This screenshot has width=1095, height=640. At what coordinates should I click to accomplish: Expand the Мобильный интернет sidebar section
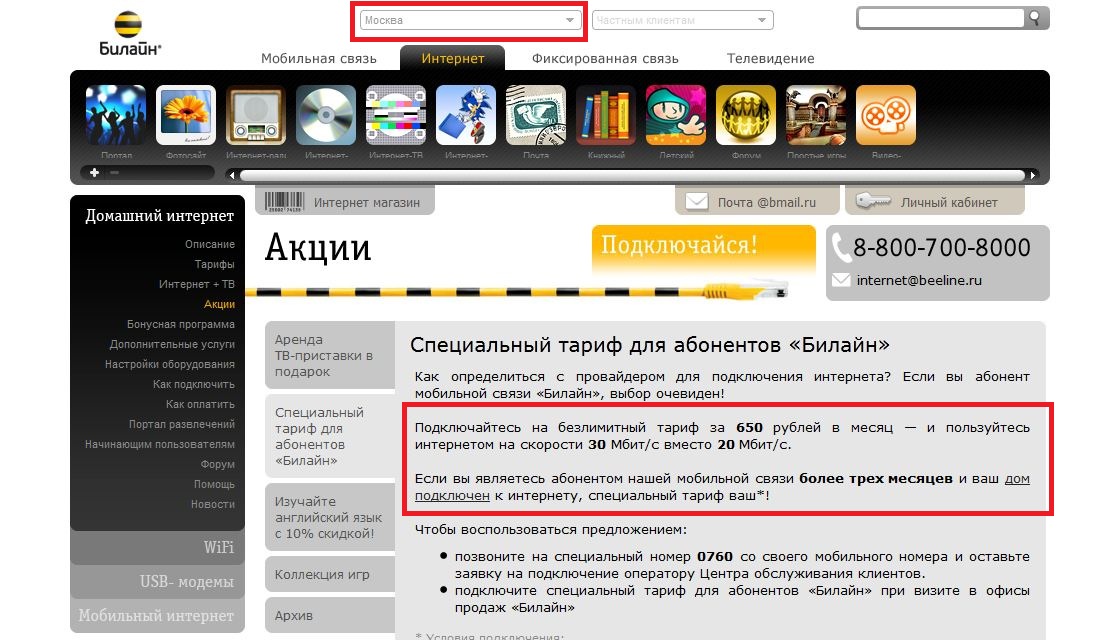pos(157,616)
